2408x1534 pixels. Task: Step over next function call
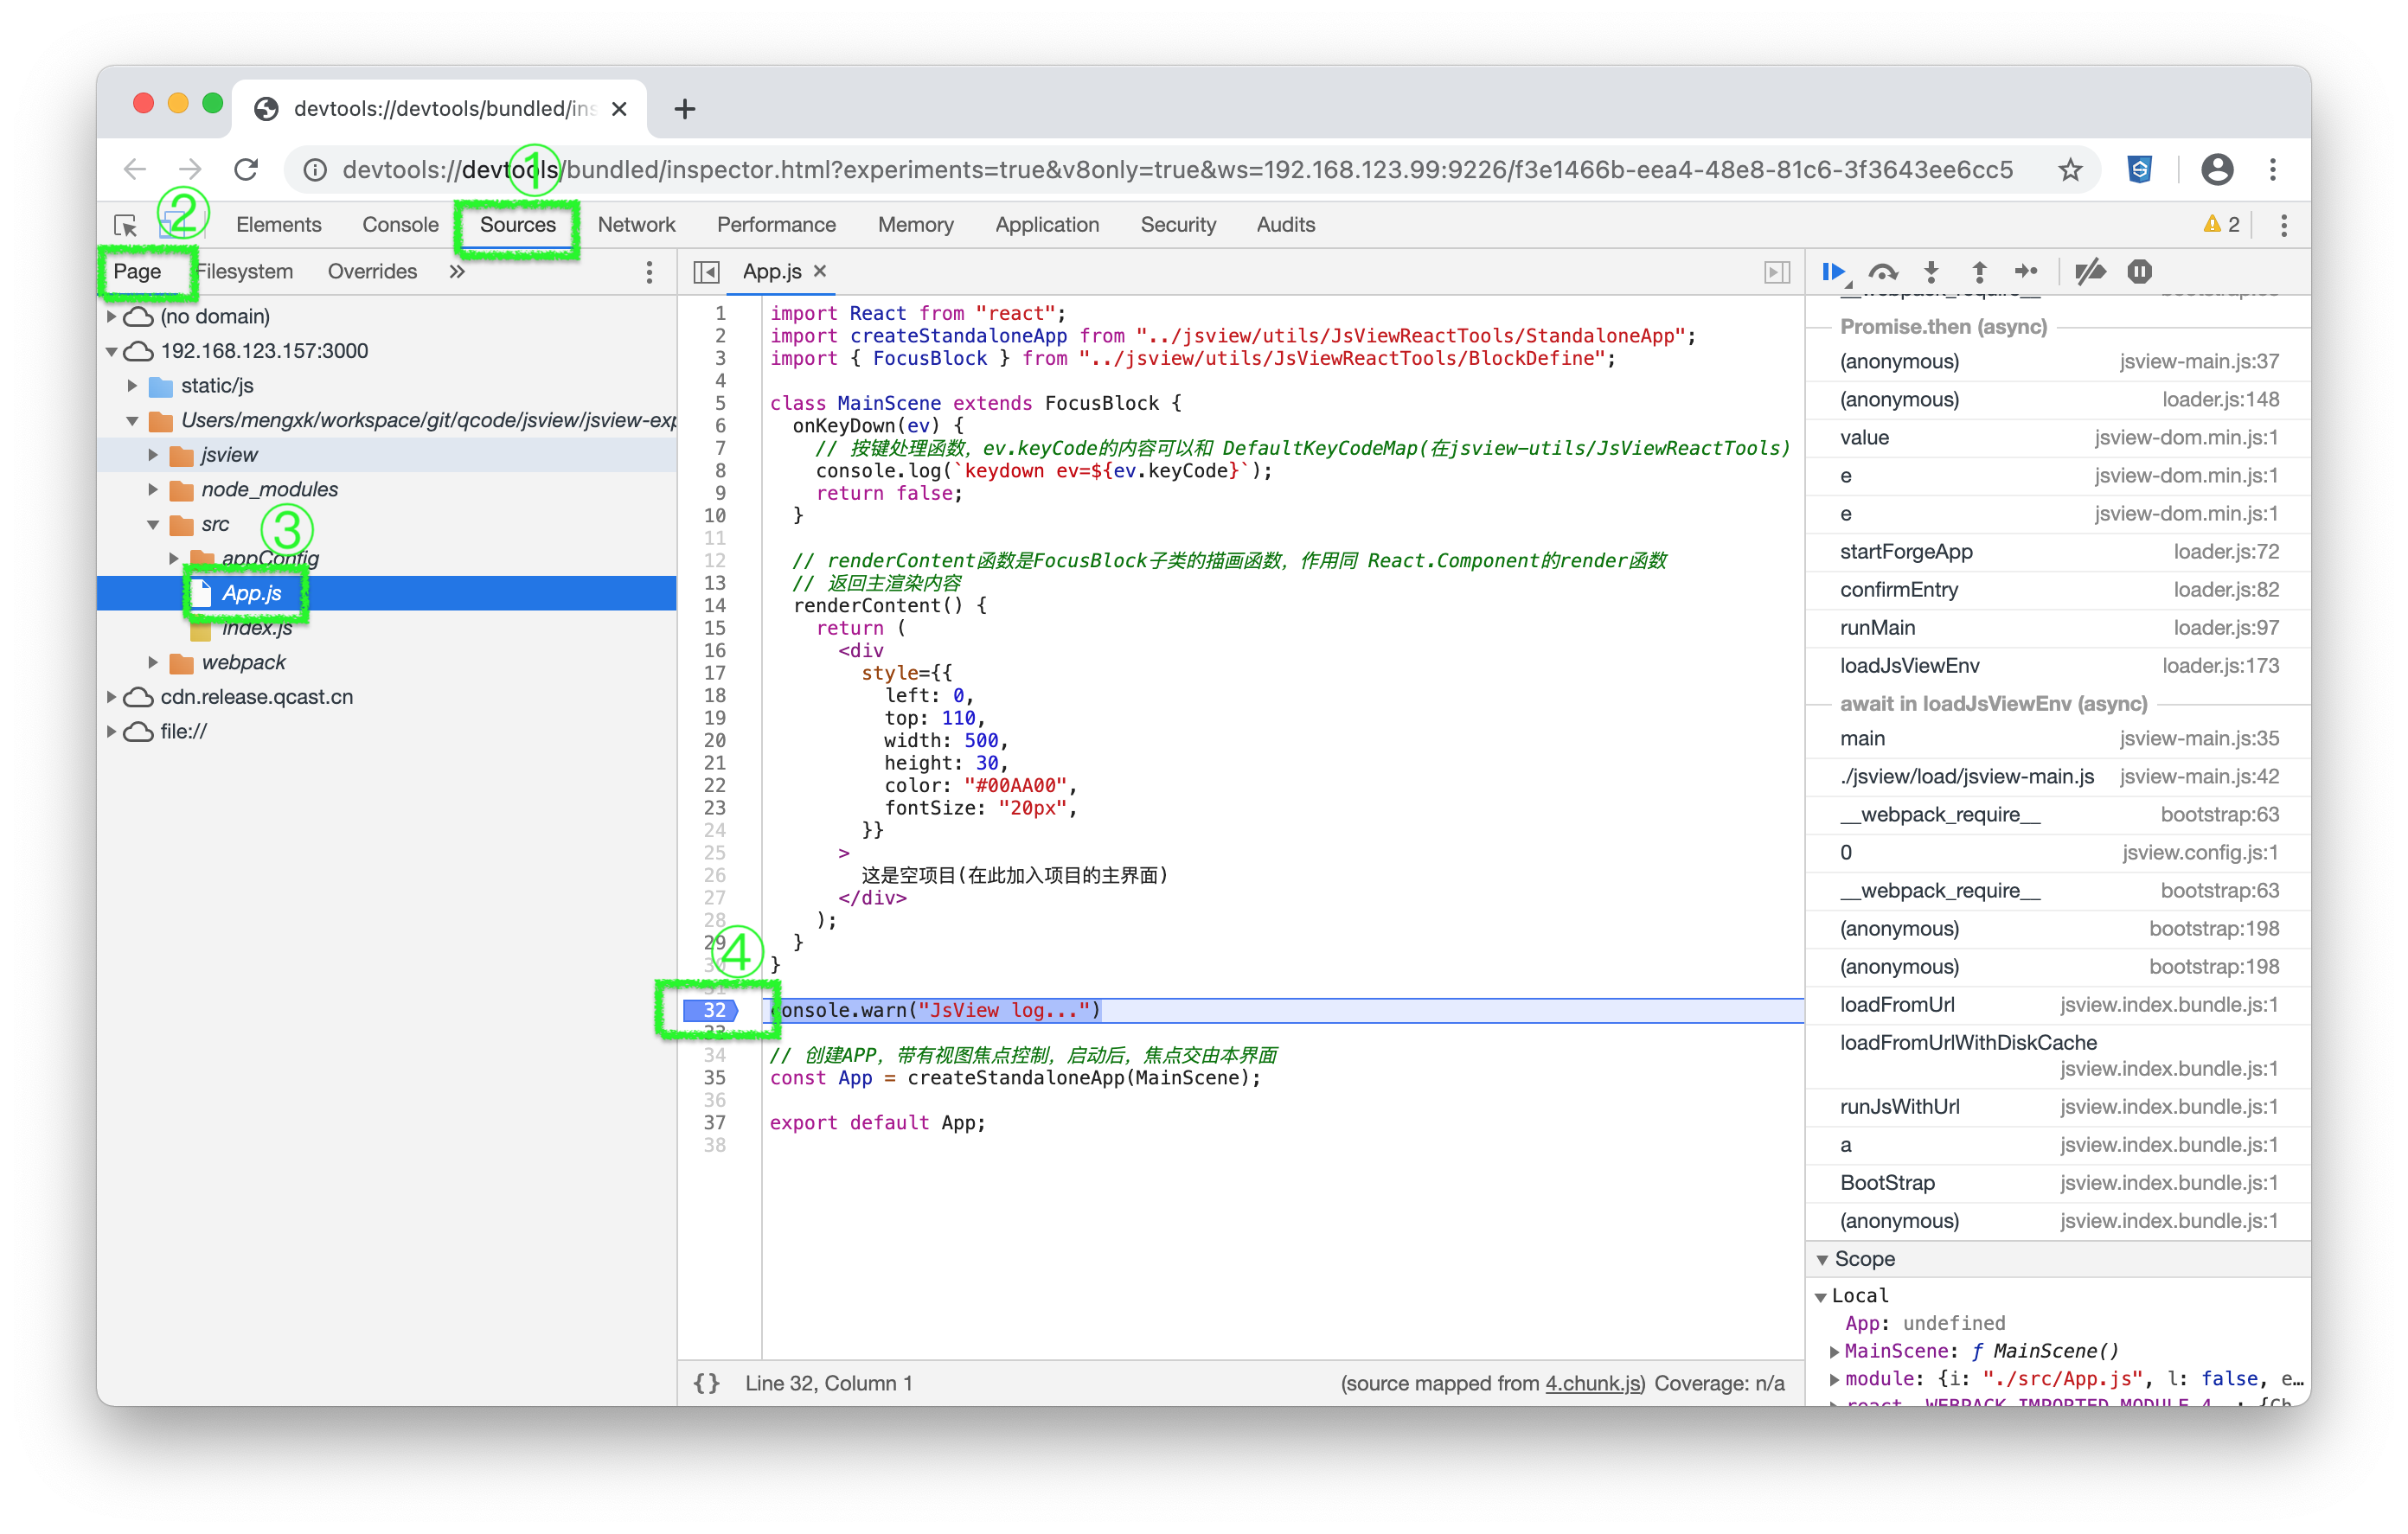coord(1883,272)
